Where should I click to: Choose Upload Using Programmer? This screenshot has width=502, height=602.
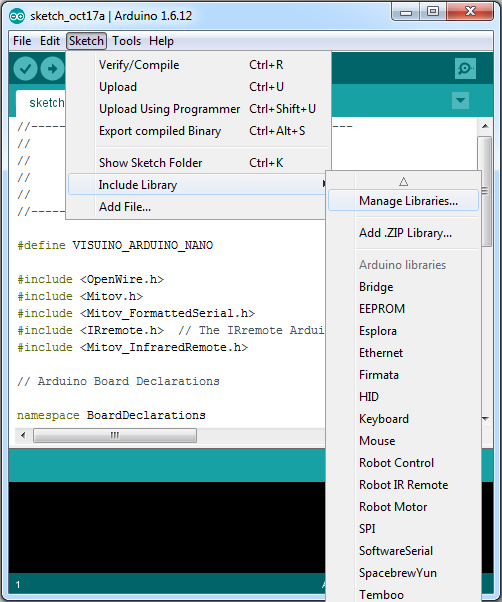pyautogui.click(x=198, y=109)
